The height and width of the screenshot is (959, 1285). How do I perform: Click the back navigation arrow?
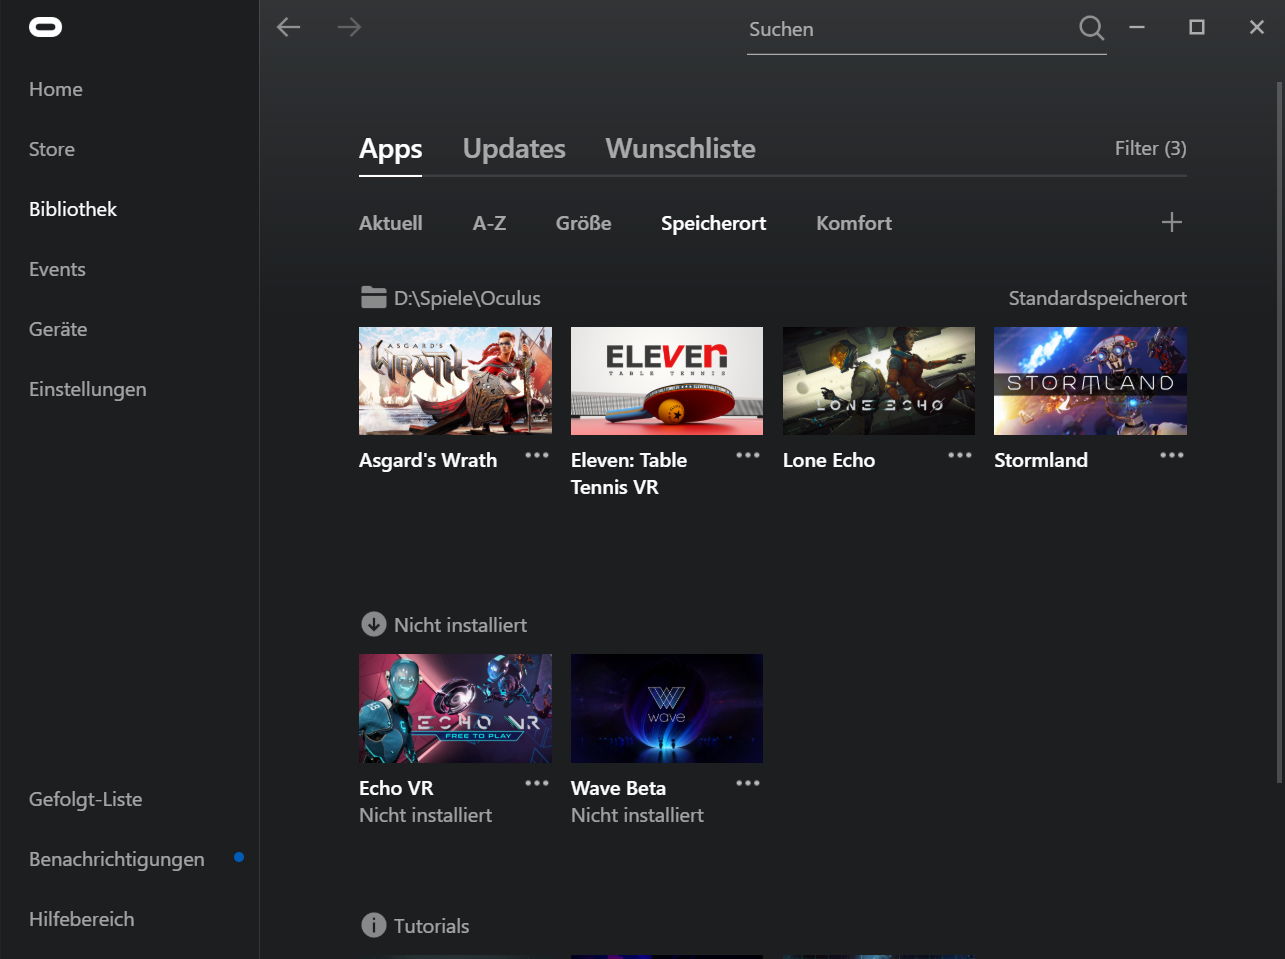(x=288, y=27)
